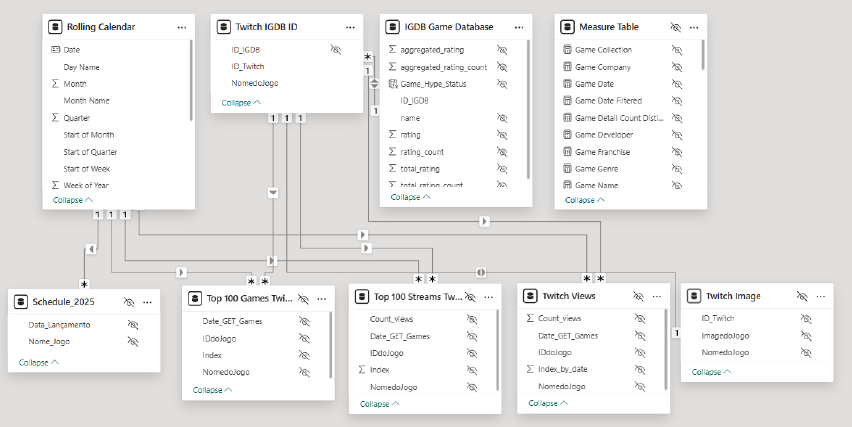Click the calendar icon beside the Date field
852x427 pixels.
55,49
